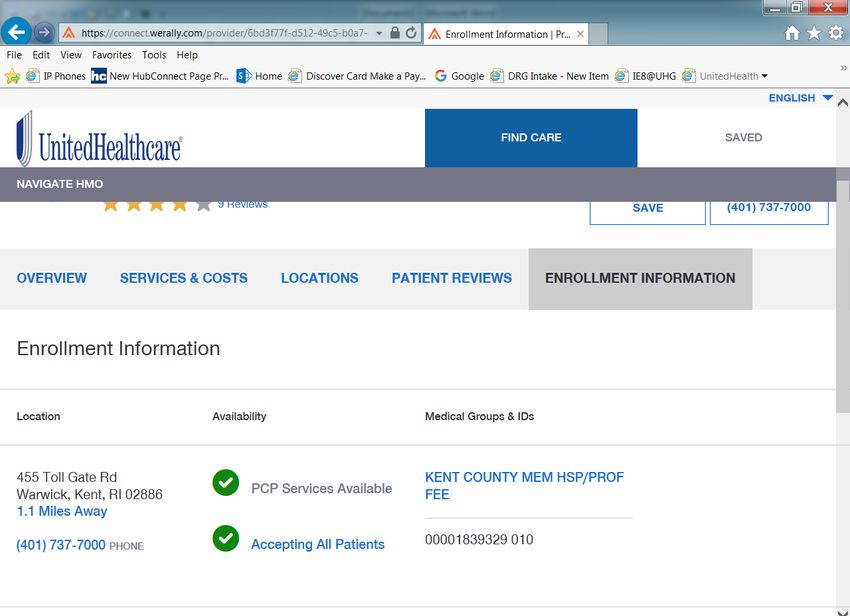Click in the URL address field

pyautogui.click(x=224, y=33)
